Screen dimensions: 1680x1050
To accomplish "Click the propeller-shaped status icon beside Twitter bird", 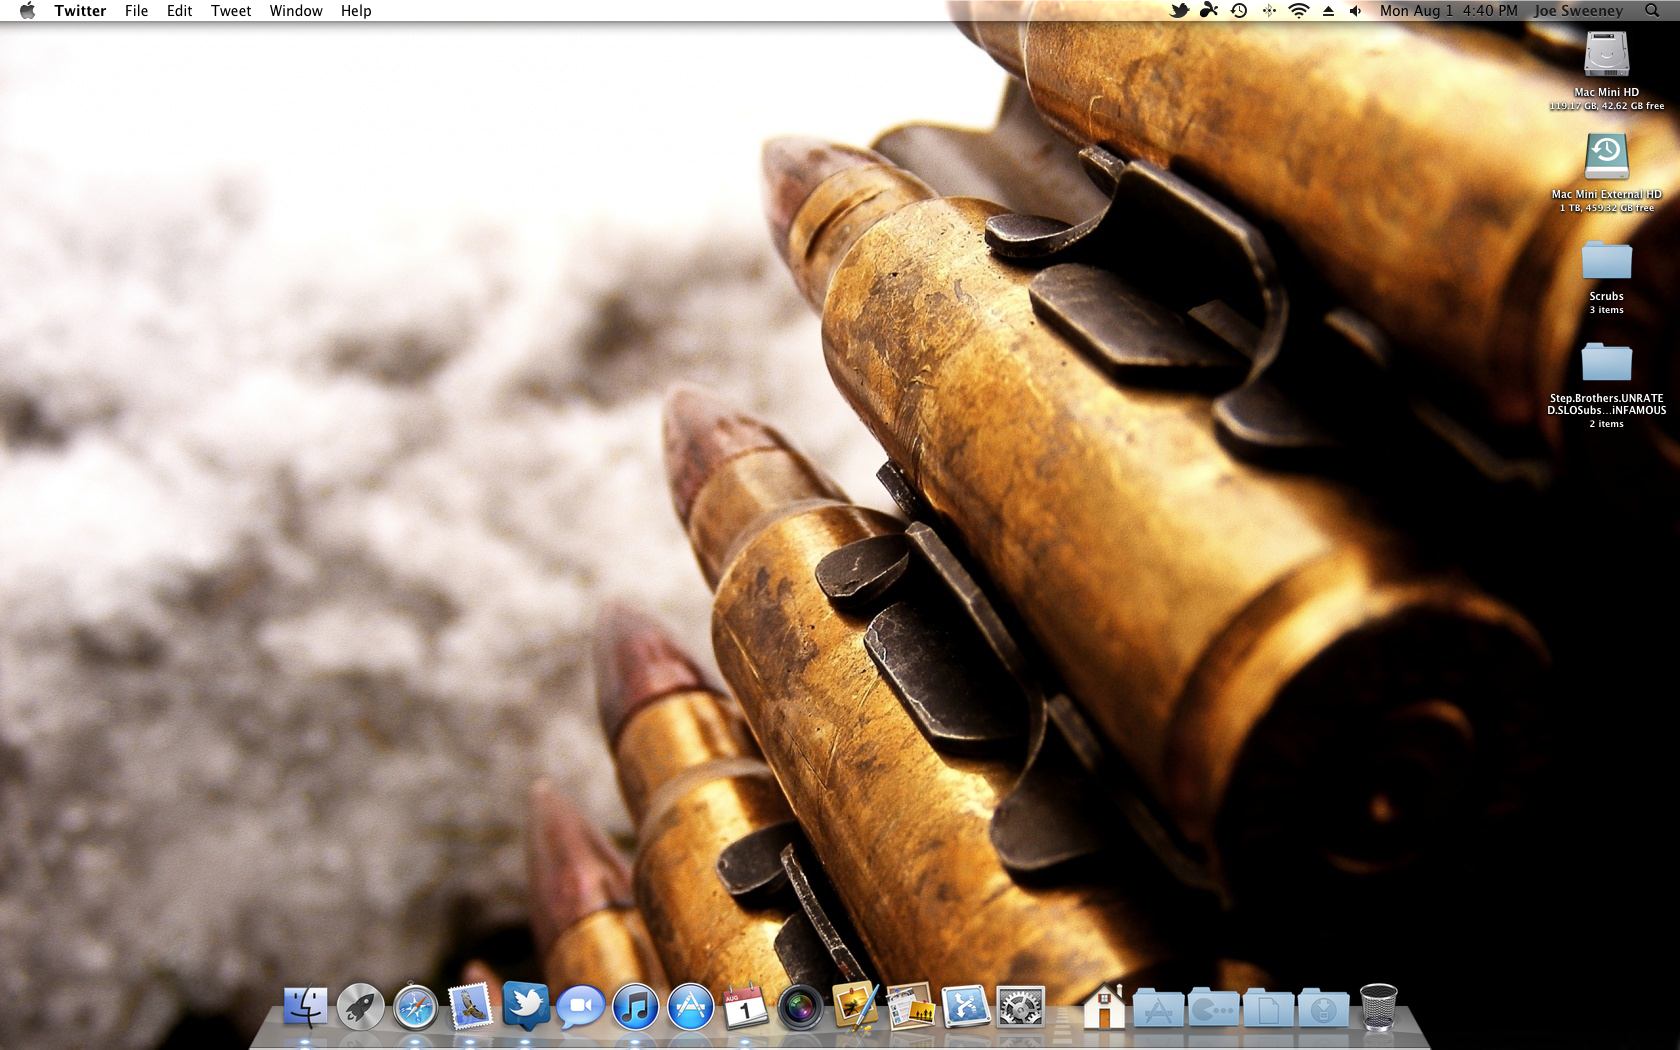I will point(1209,11).
